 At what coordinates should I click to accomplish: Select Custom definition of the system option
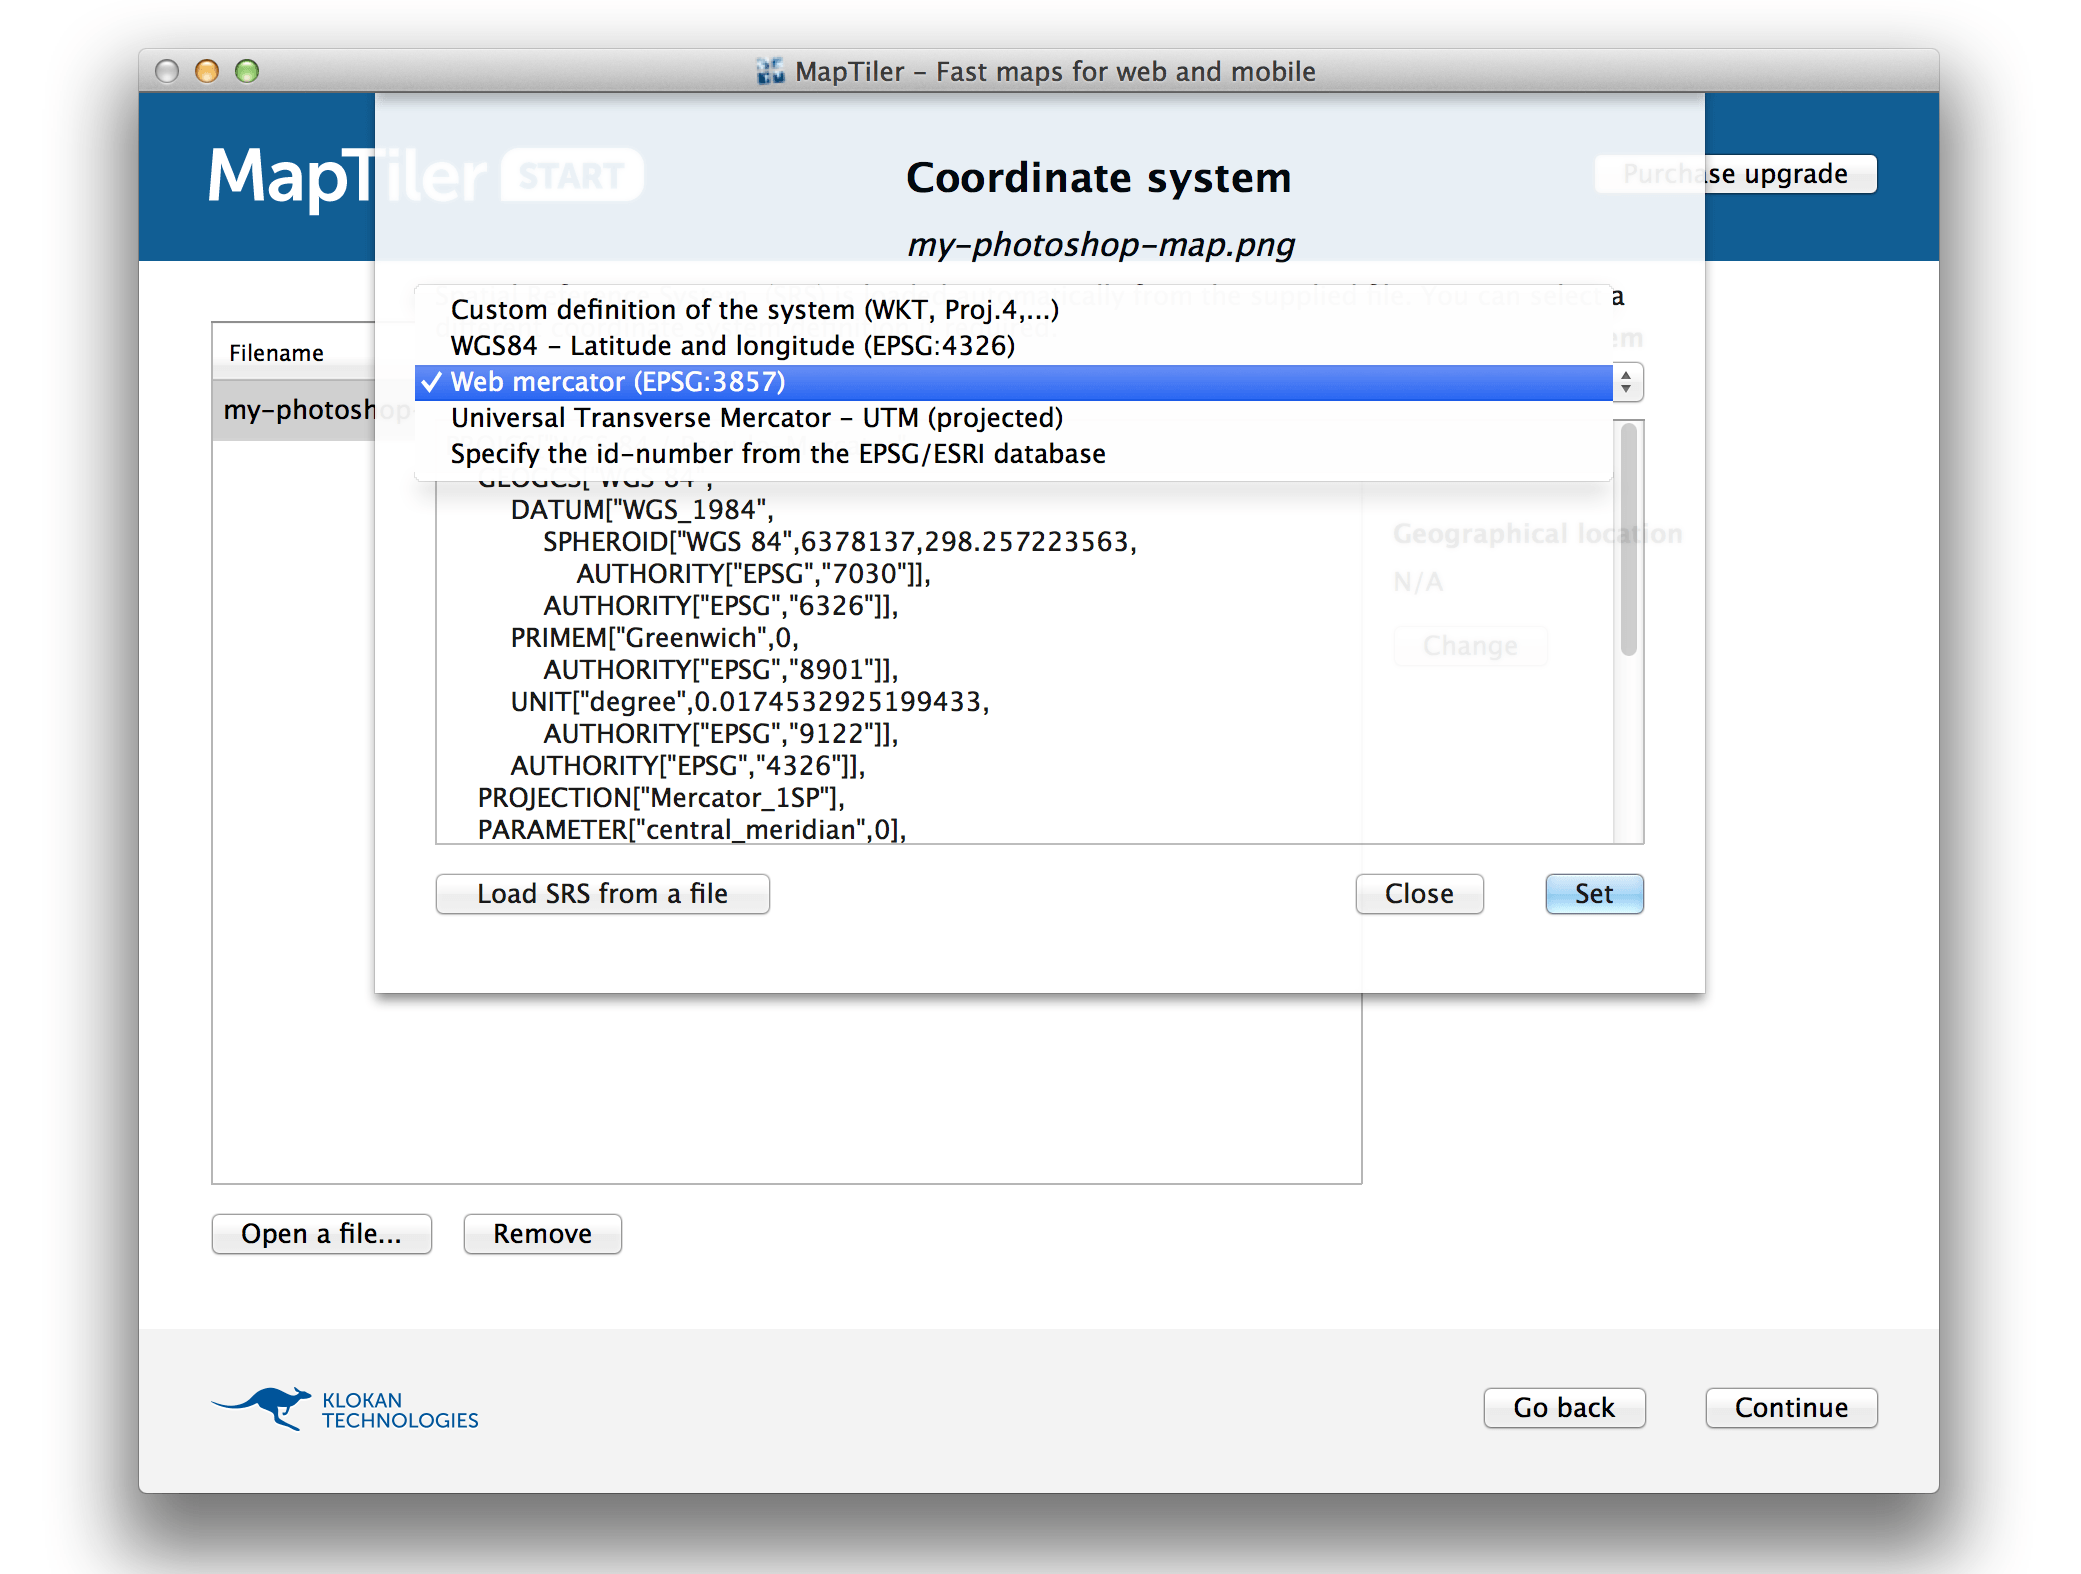coord(1013,310)
